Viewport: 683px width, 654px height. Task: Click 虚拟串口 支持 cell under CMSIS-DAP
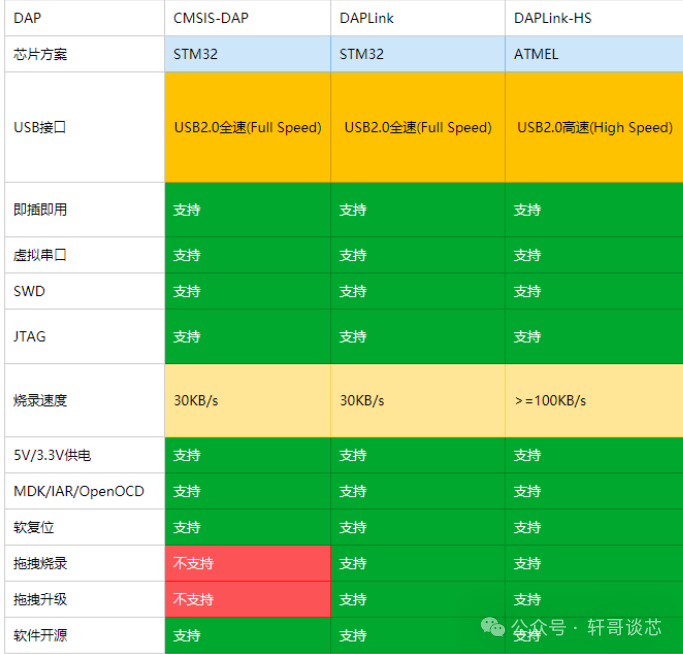point(247,255)
